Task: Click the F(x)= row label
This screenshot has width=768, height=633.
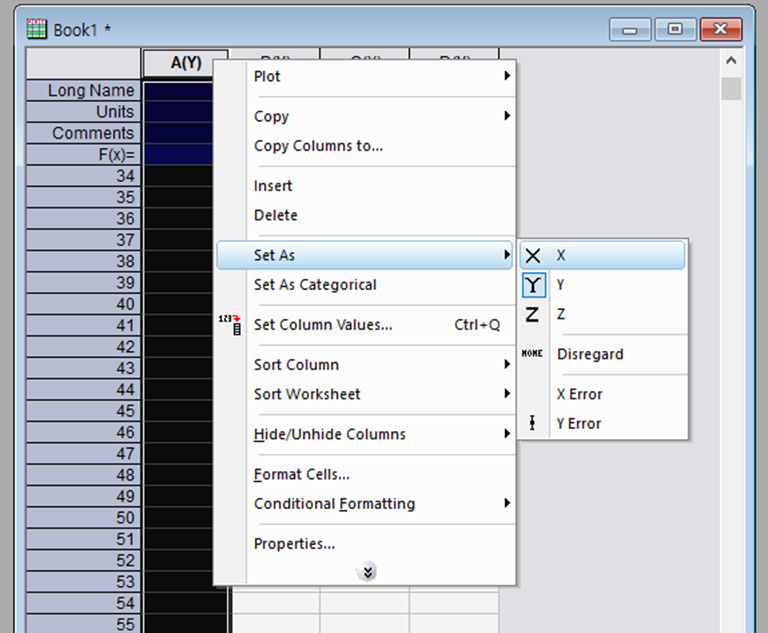Action: click(x=83, y=155)
